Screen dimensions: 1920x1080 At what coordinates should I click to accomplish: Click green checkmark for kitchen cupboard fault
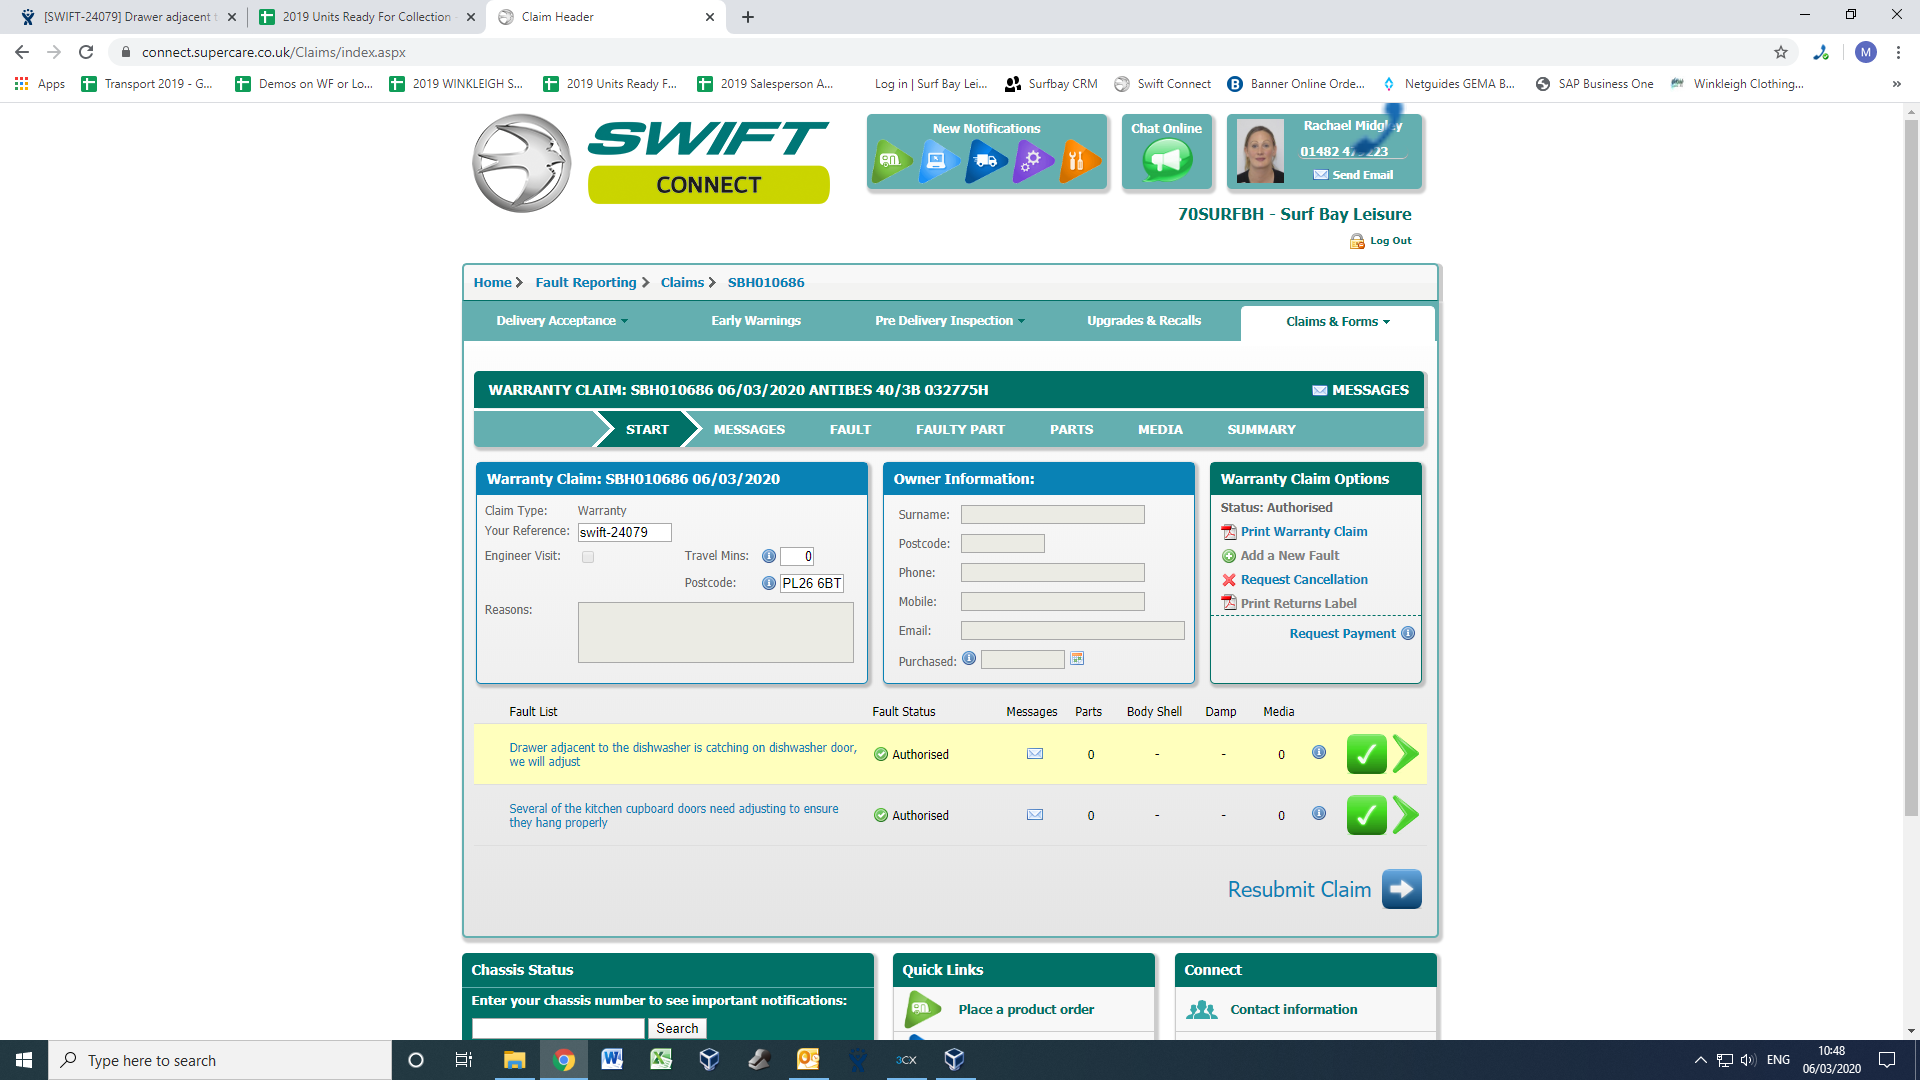pos(1366,815)
